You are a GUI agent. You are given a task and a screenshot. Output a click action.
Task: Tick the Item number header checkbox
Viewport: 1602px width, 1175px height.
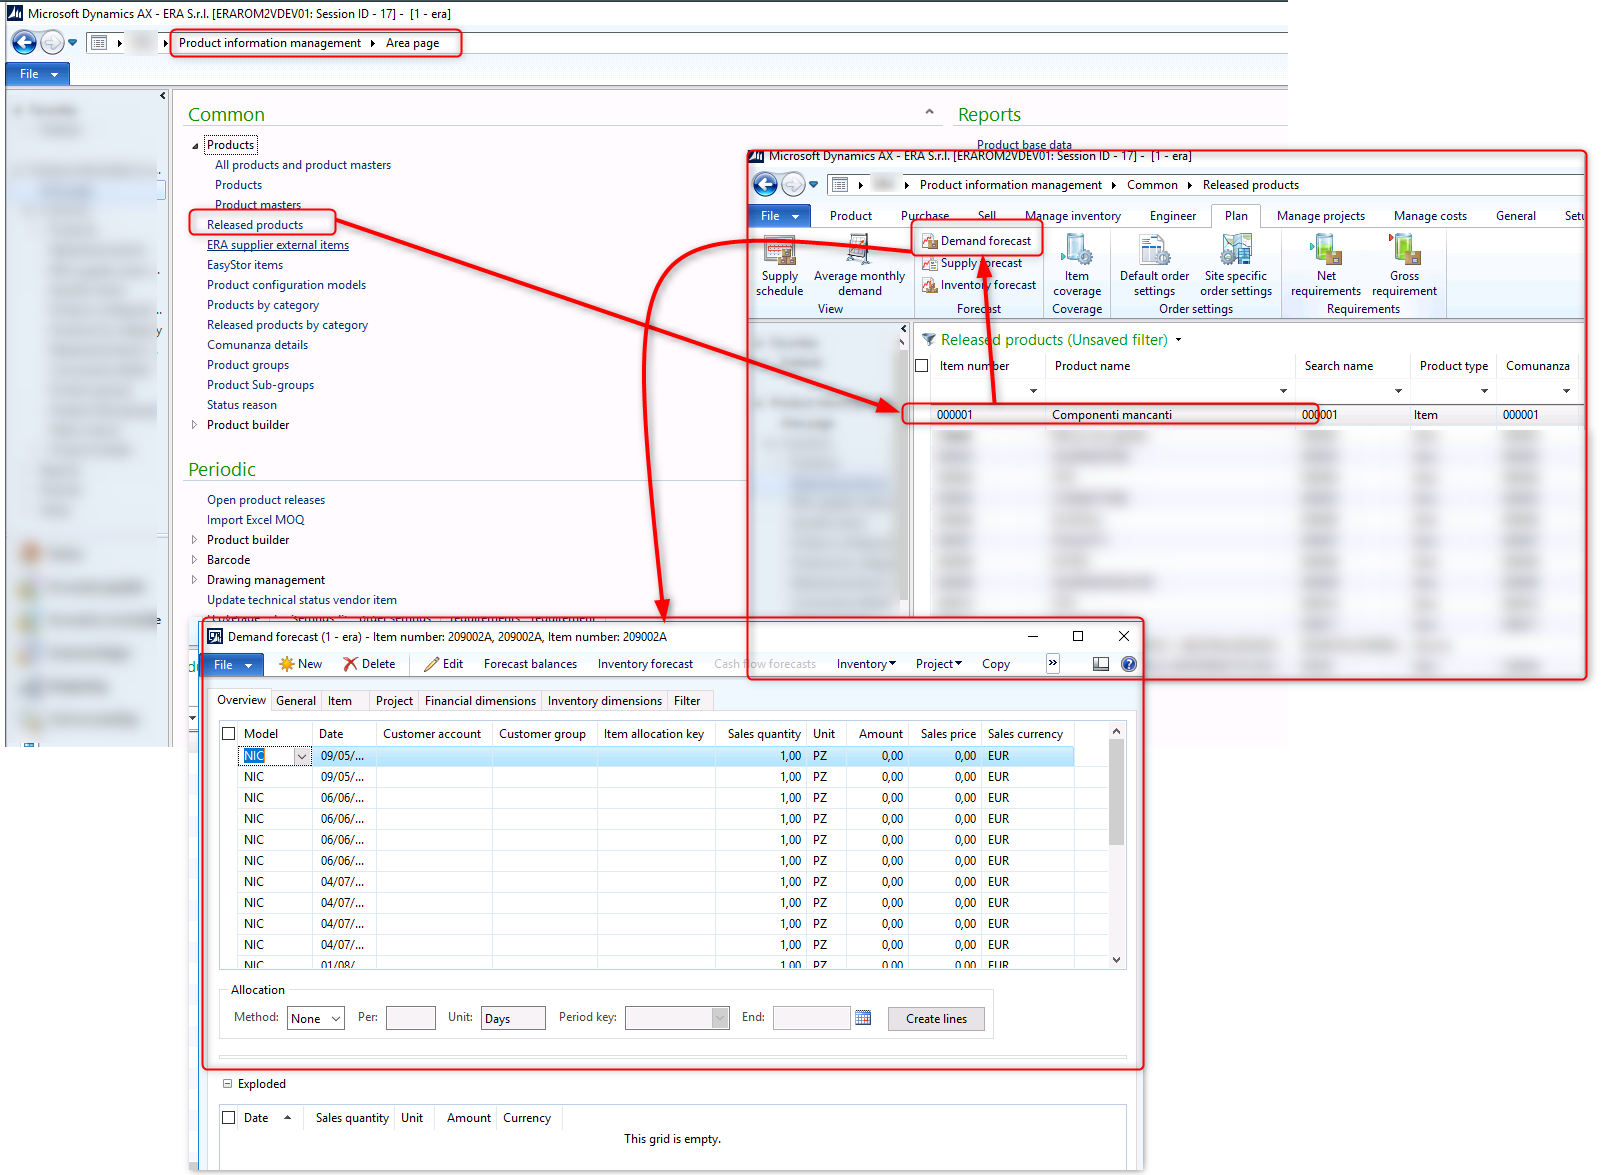921,365
